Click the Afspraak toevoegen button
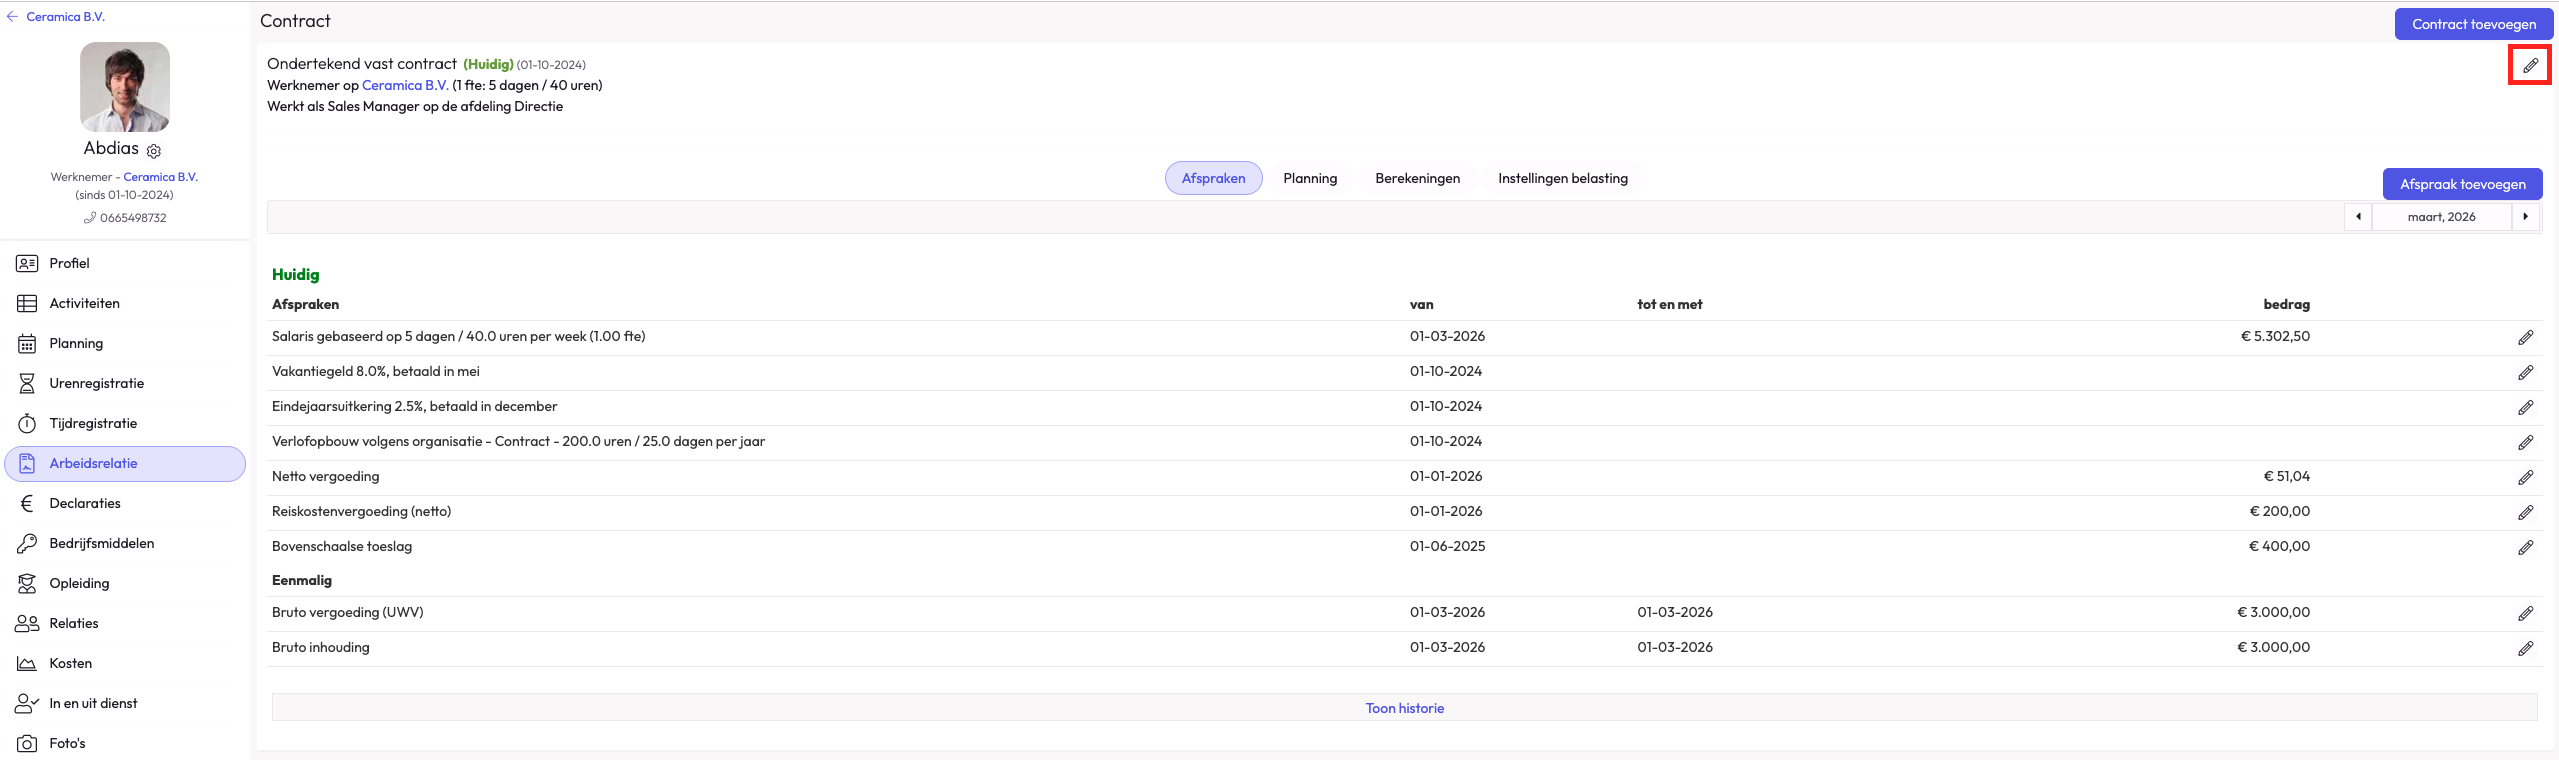This screenshot has width=2559, height=760. point(2462,184)
